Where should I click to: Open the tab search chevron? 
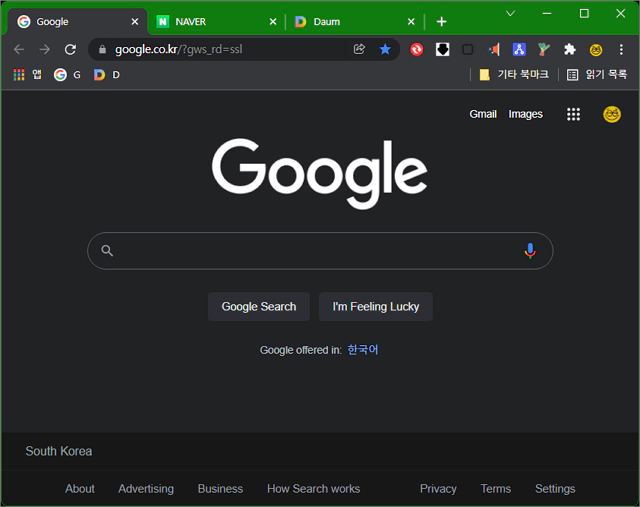510,14
